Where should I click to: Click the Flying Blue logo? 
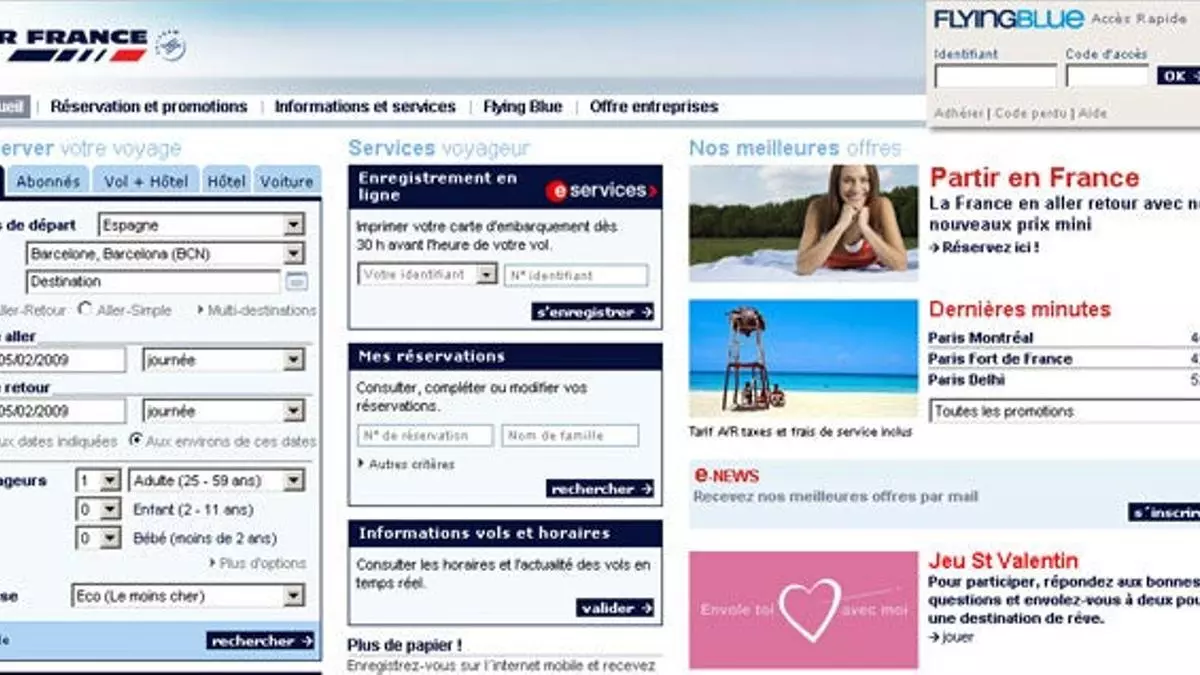1008,19
